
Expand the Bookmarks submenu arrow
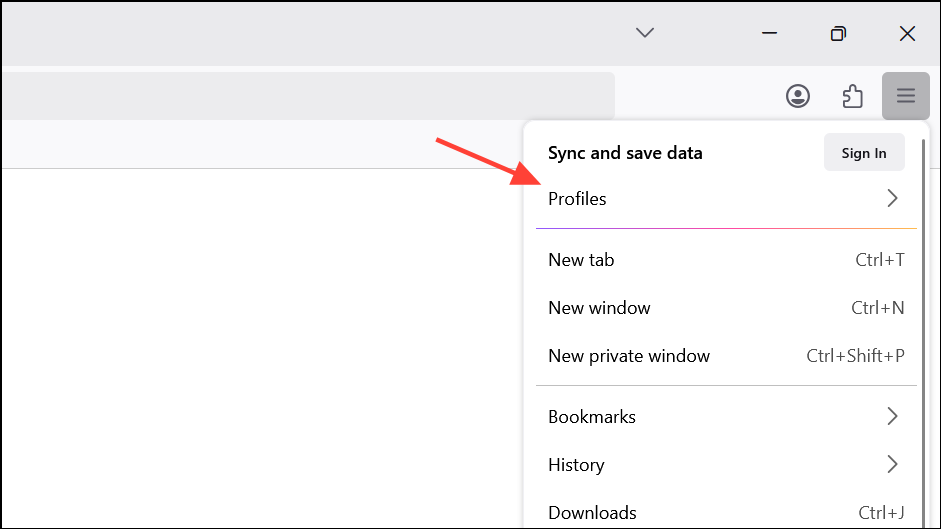(x=892, y=416)
